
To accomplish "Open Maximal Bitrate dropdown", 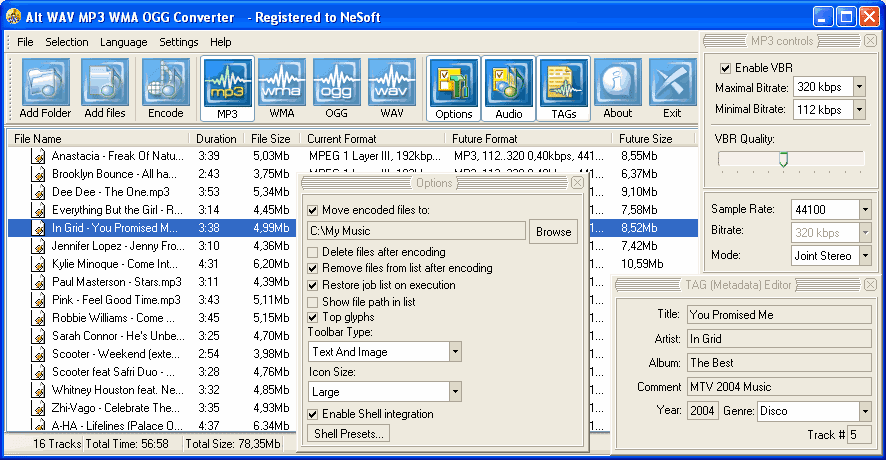I will 859,87.
